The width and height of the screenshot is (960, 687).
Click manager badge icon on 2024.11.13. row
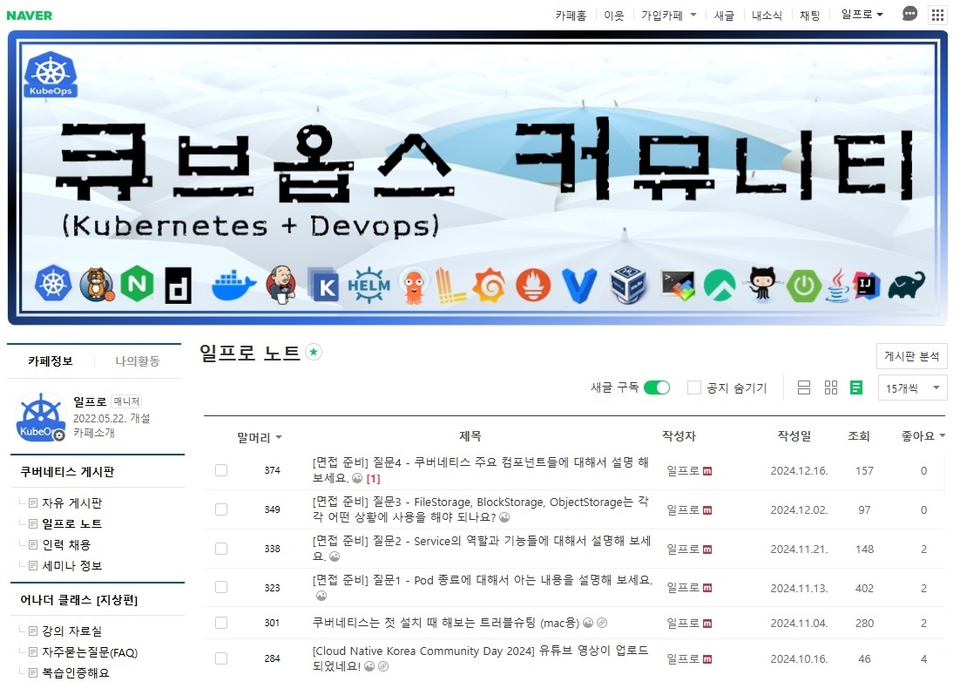click(707, 588)
